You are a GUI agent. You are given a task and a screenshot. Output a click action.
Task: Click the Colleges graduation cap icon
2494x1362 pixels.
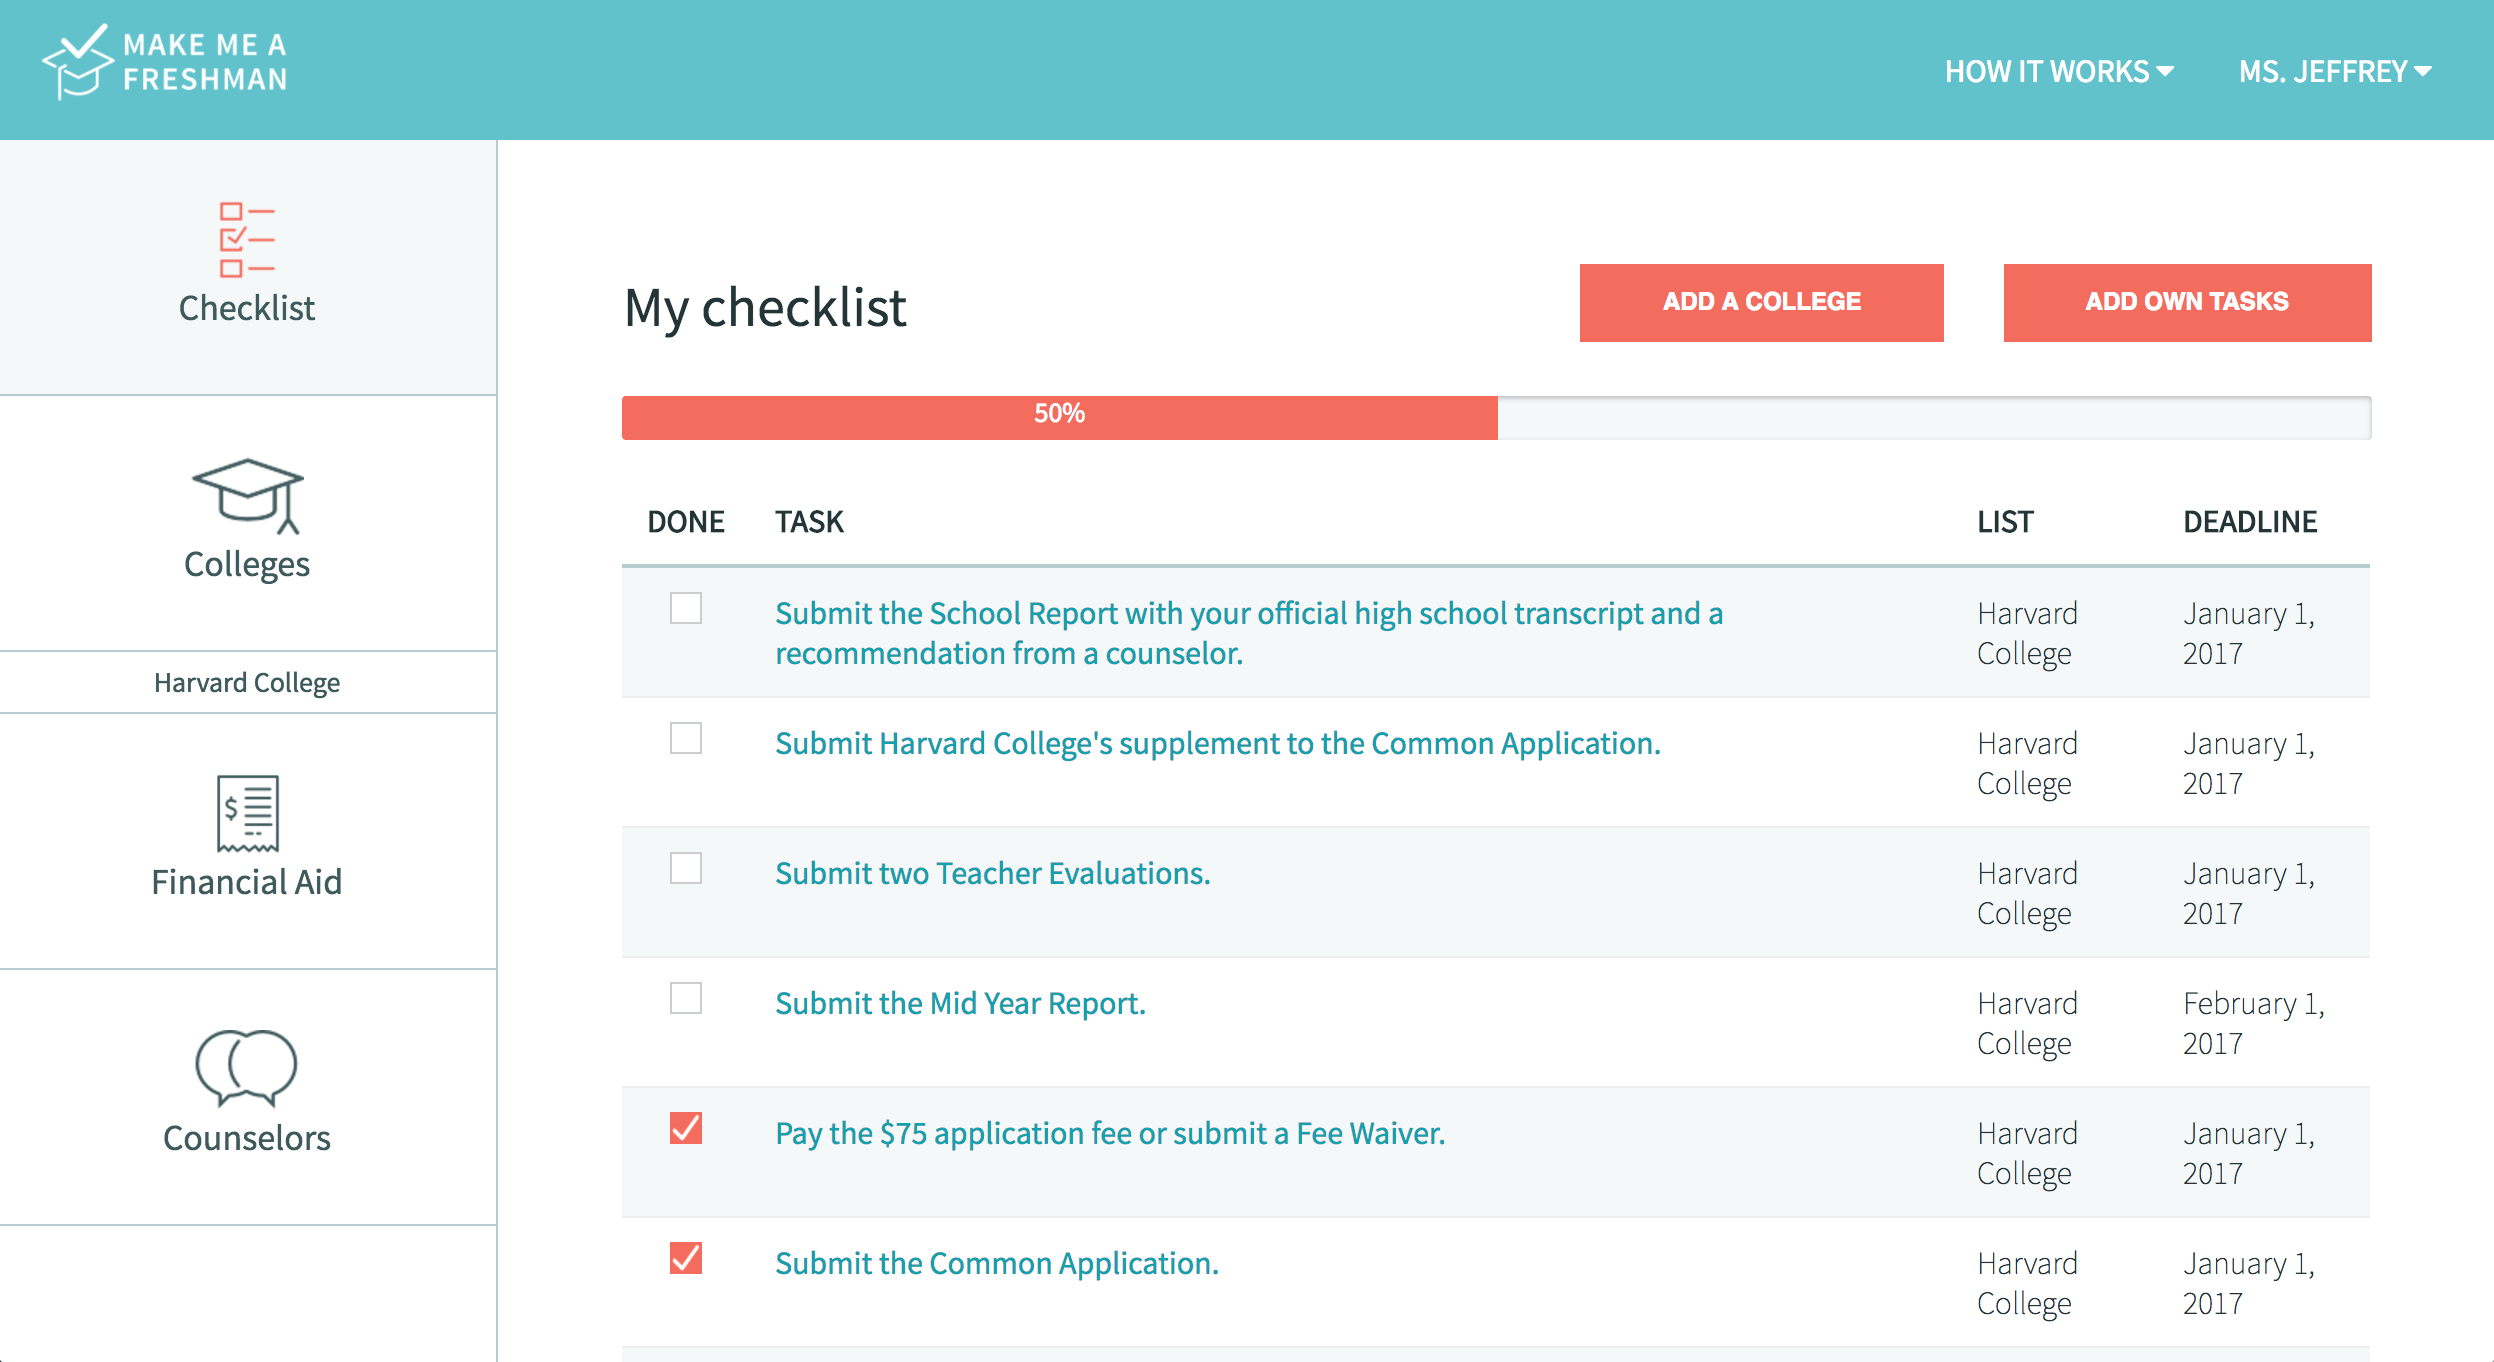(246, 495)
